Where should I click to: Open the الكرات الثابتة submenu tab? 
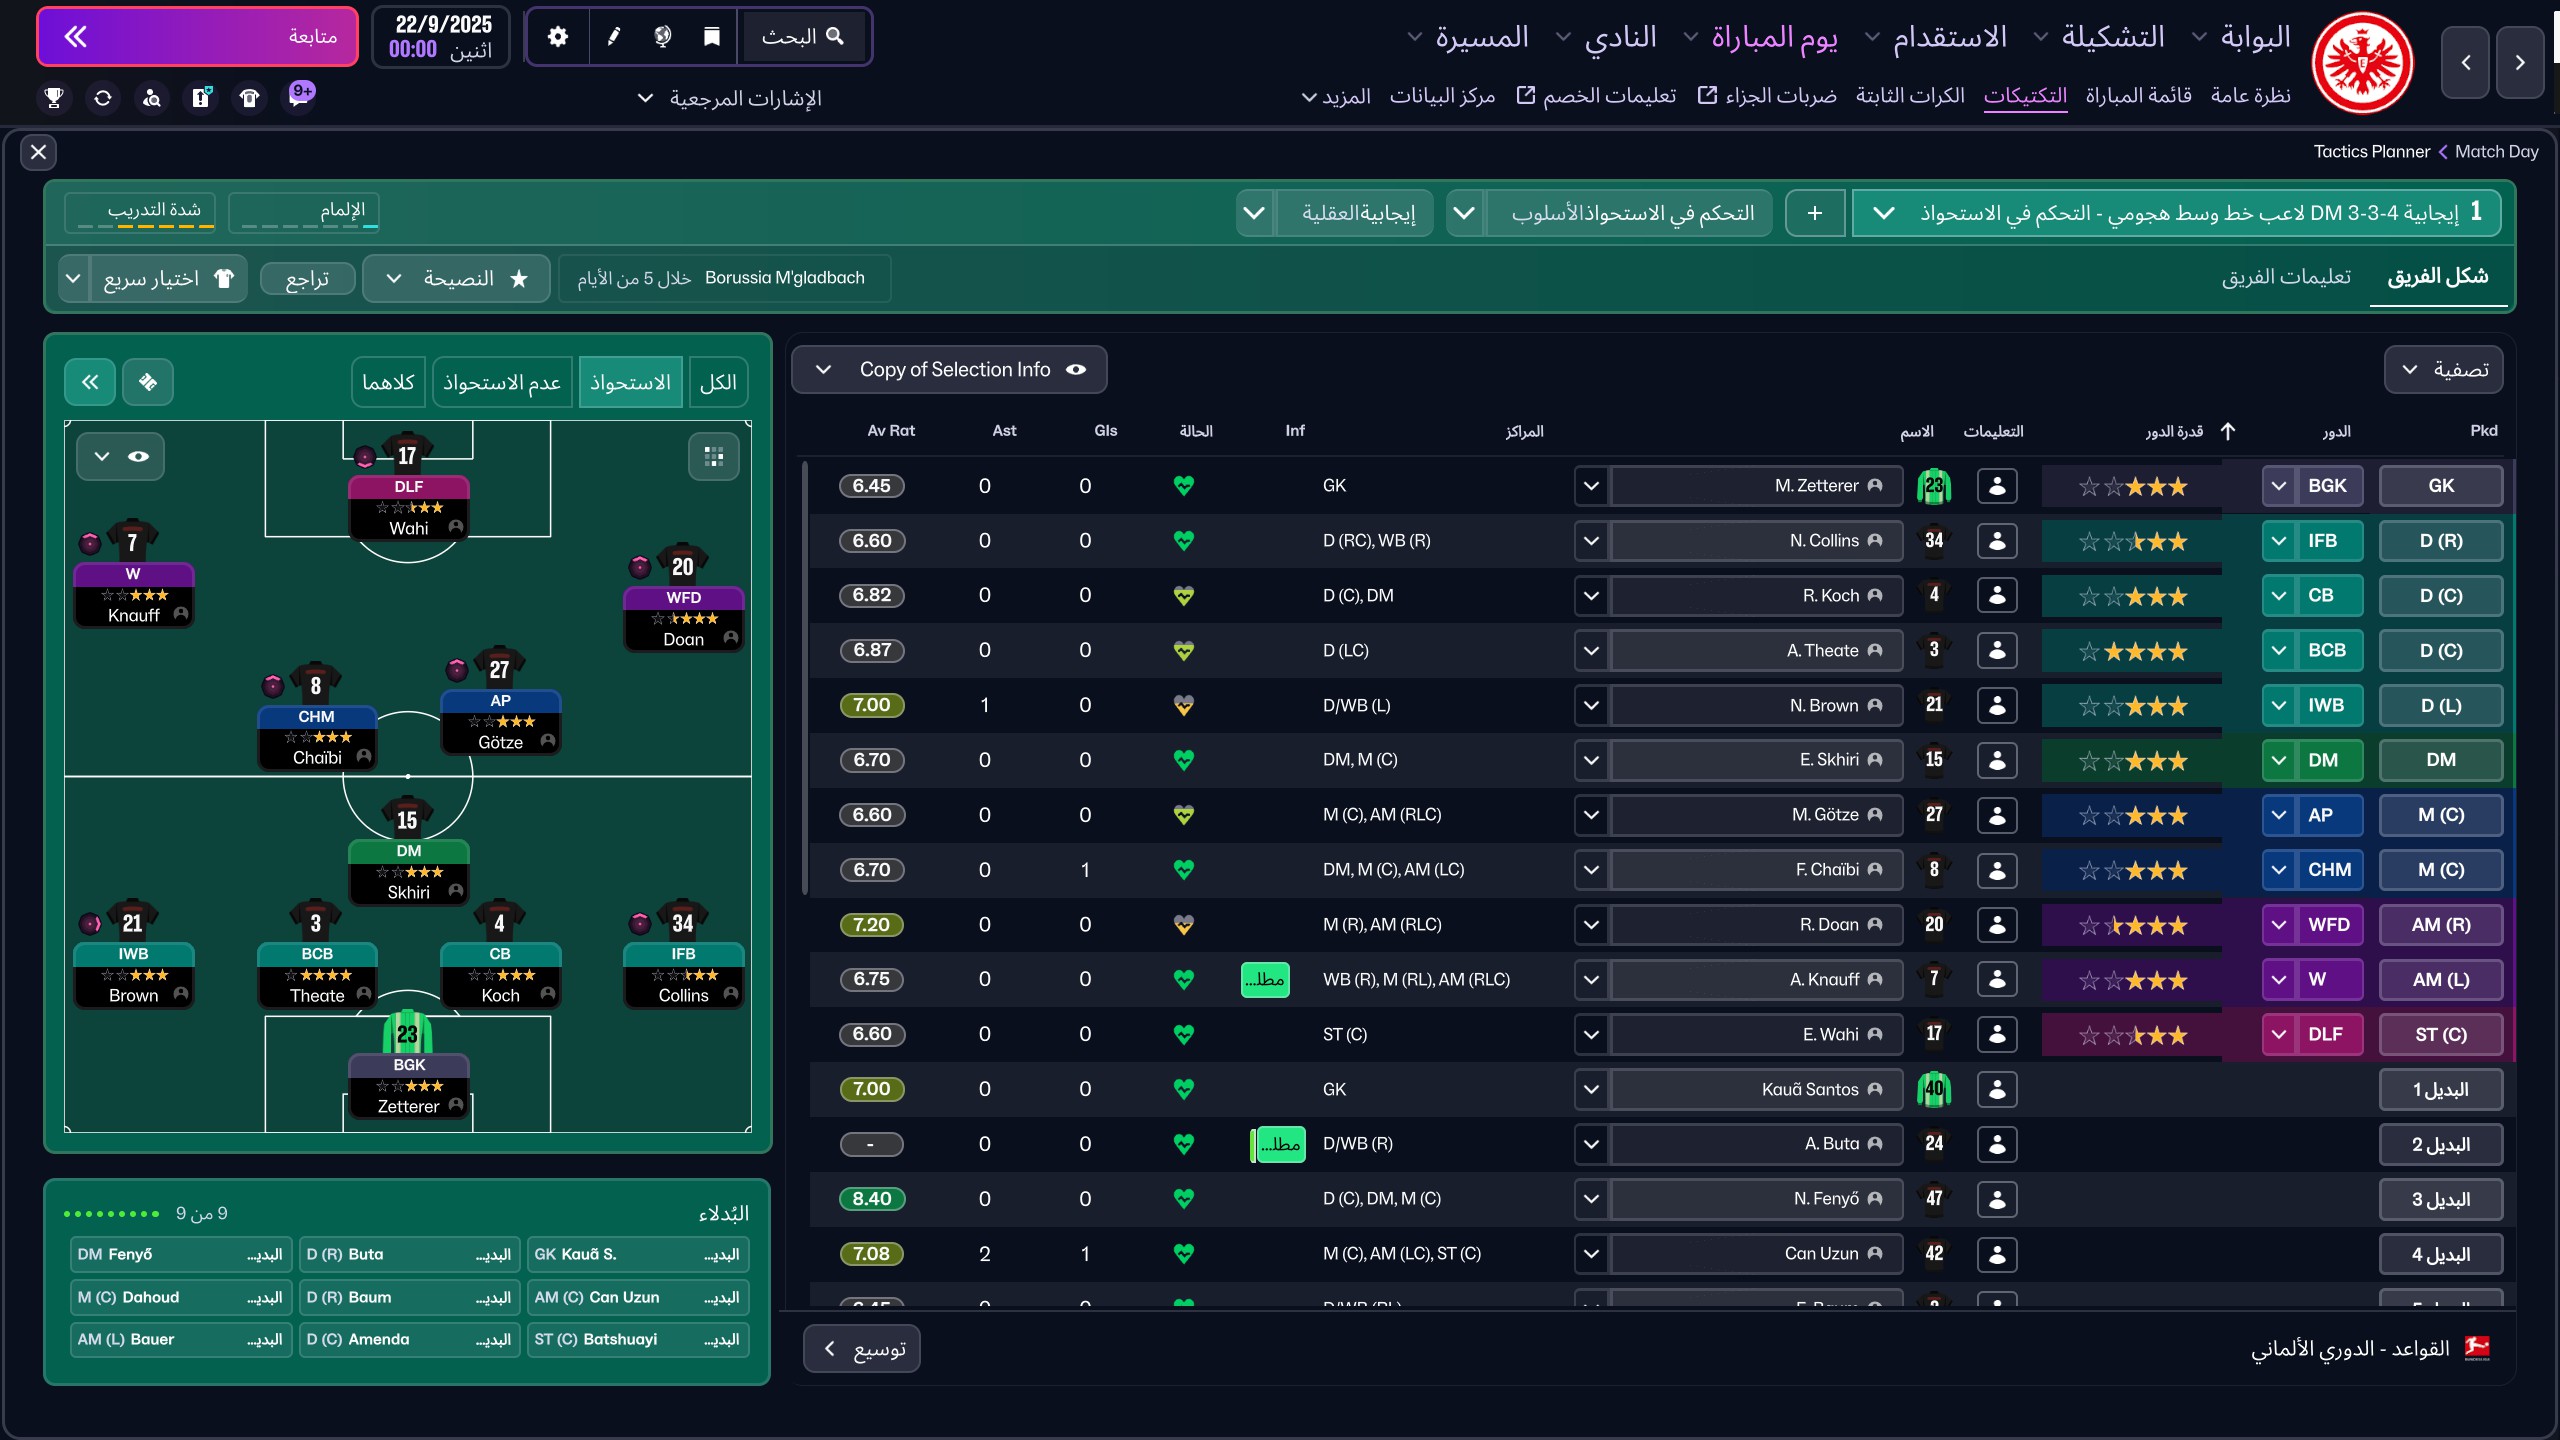coord(1910,96)
